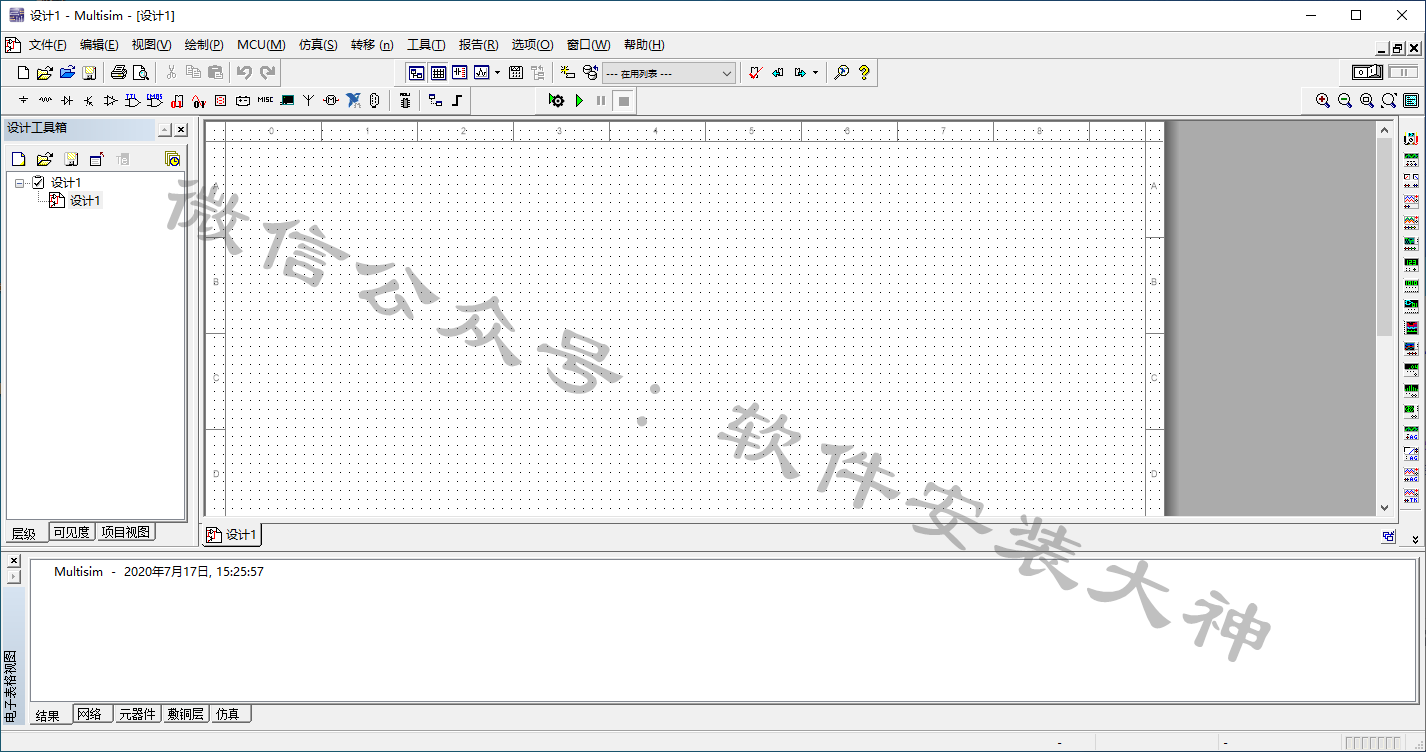Expand the instruments toolbar overflow chevron

pos(1415,539)
